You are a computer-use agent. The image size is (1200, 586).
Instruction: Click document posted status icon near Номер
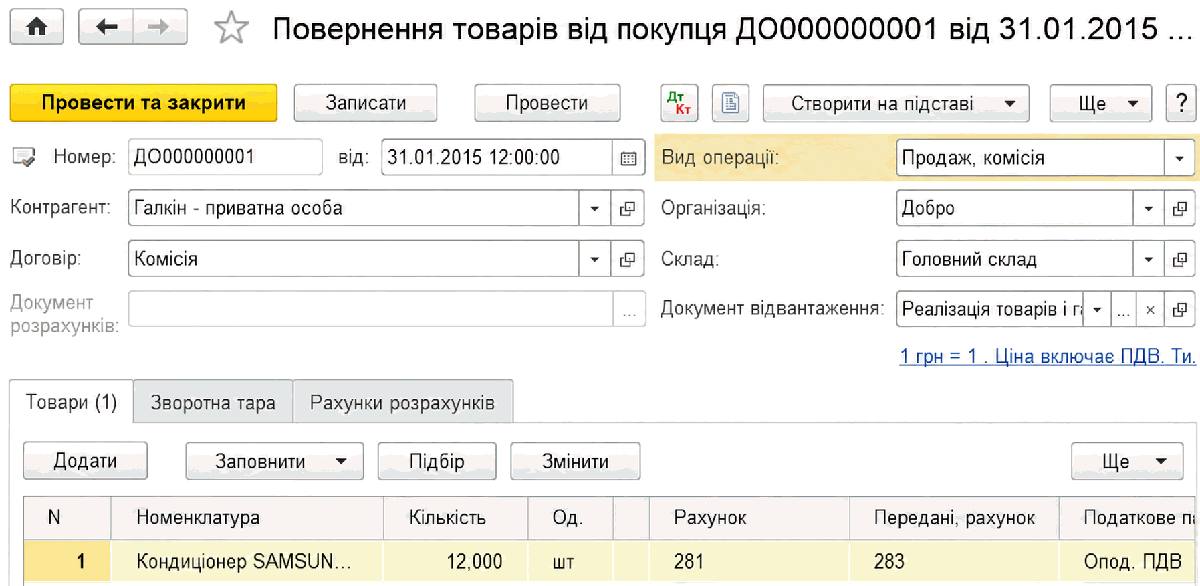pyautogui.click(x=24, y=157)
